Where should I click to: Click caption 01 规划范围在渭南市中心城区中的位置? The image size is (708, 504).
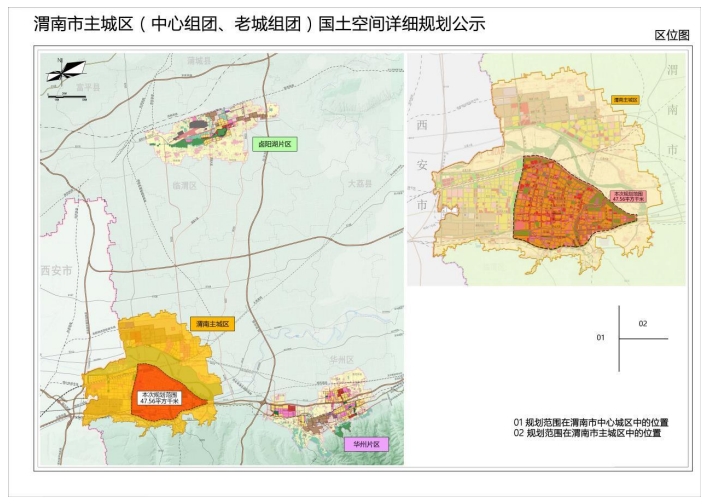click(591, 423)
